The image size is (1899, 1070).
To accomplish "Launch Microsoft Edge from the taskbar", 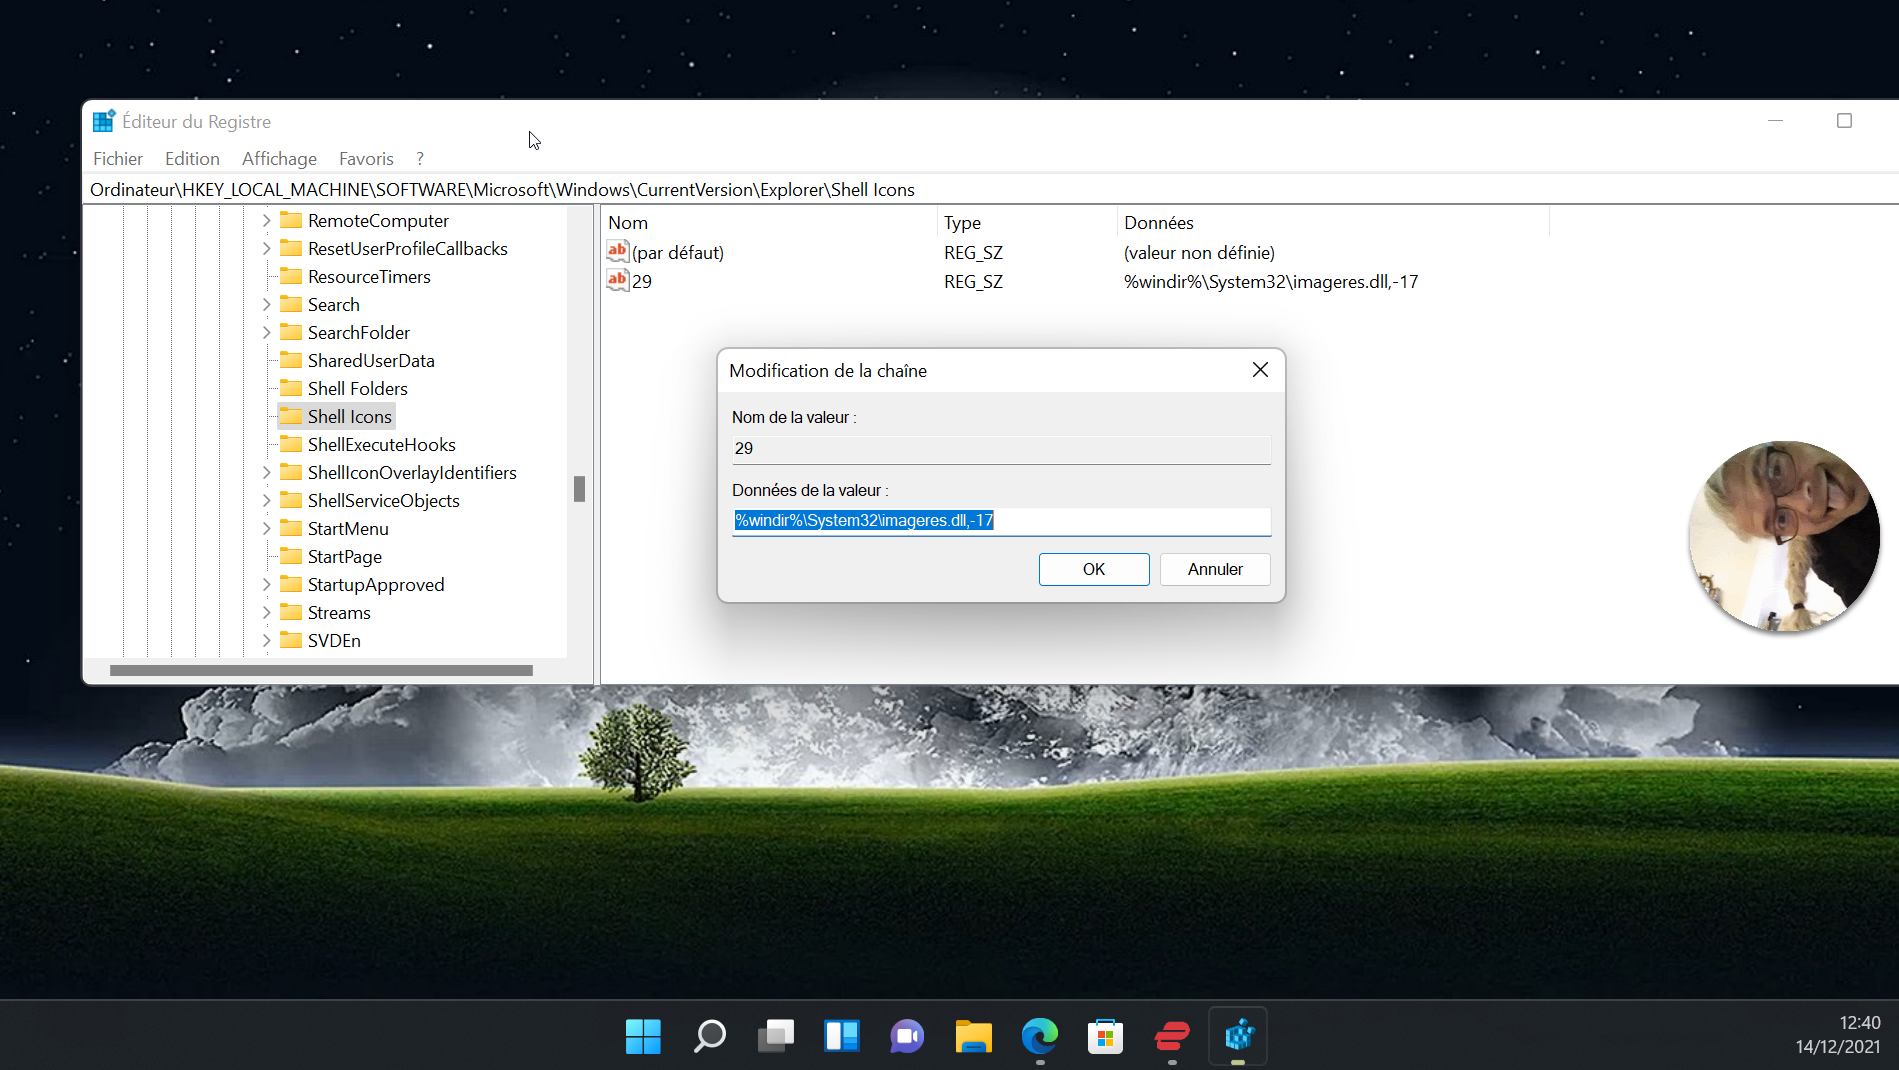I will pos(1040,1036).
